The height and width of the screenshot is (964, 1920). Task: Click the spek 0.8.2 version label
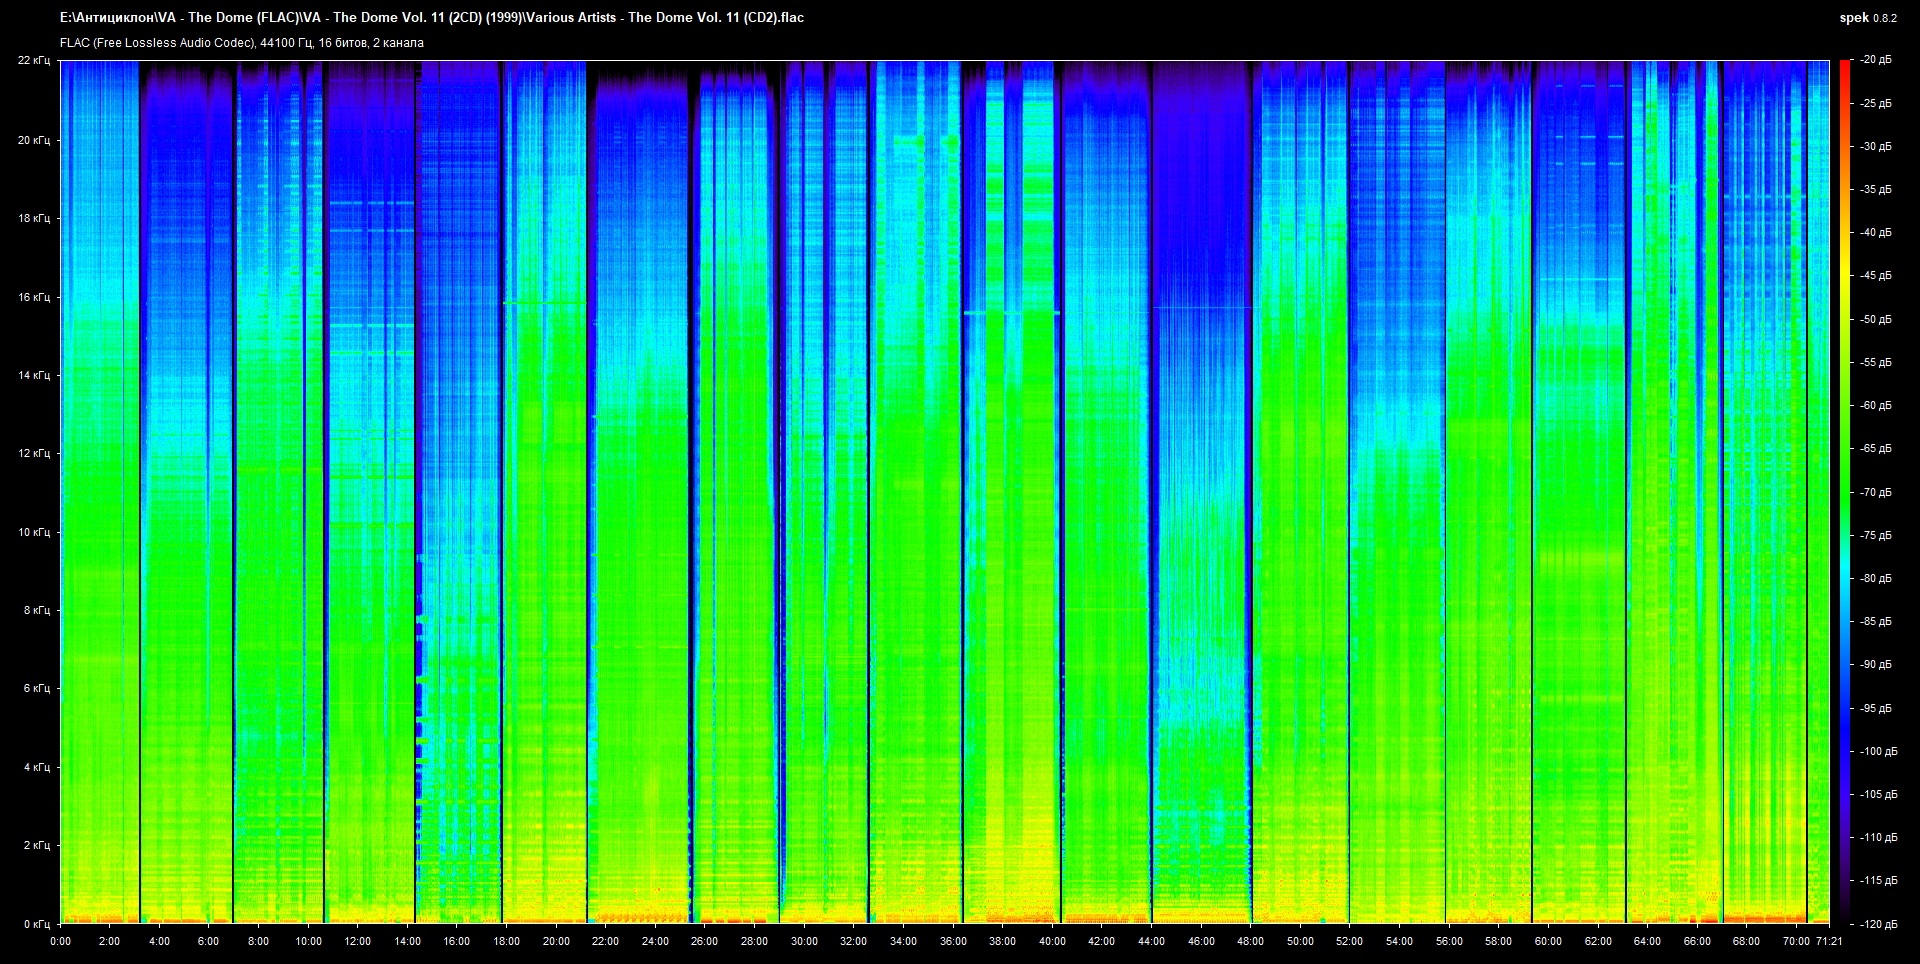(1867, 18)
